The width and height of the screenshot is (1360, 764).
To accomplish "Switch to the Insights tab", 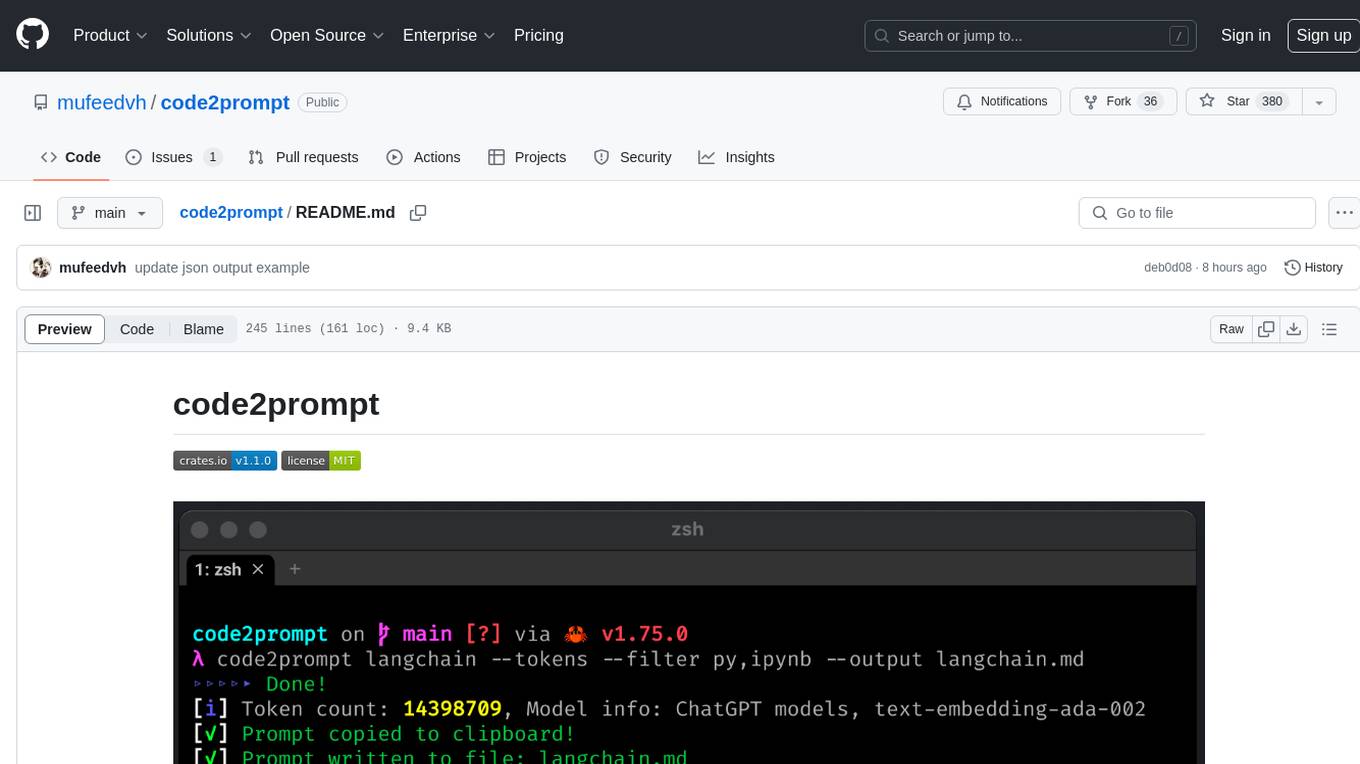I will 736,157.
